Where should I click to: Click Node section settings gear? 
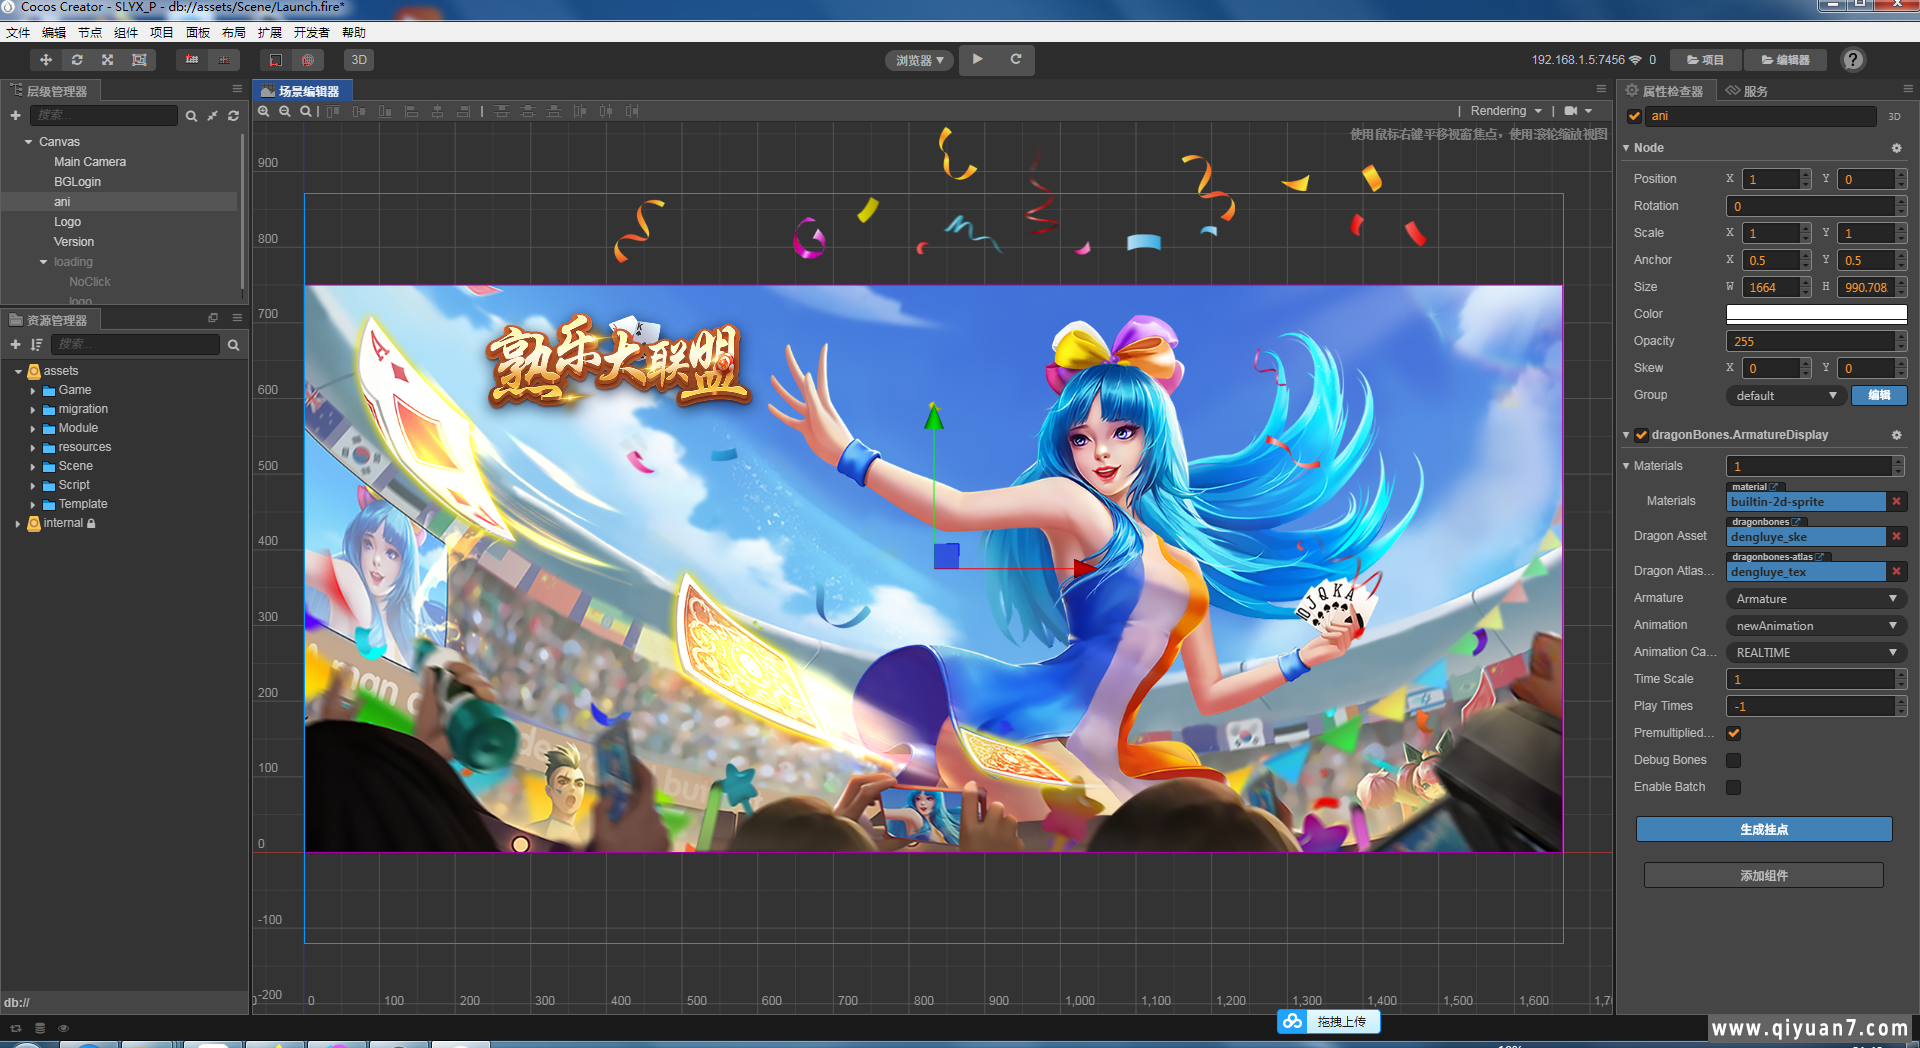click(1896, 148)
